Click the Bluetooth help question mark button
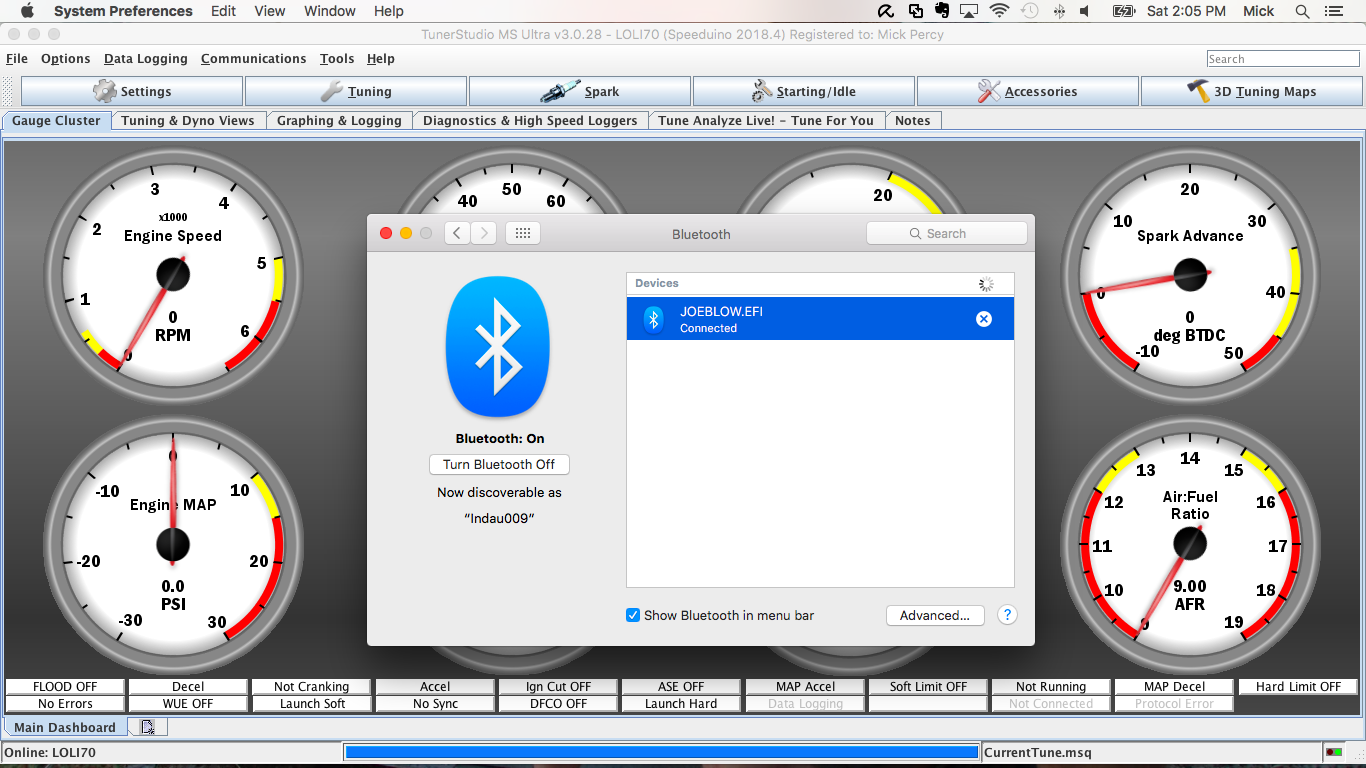This screenshot has height=768, width=1366. 1007,615
